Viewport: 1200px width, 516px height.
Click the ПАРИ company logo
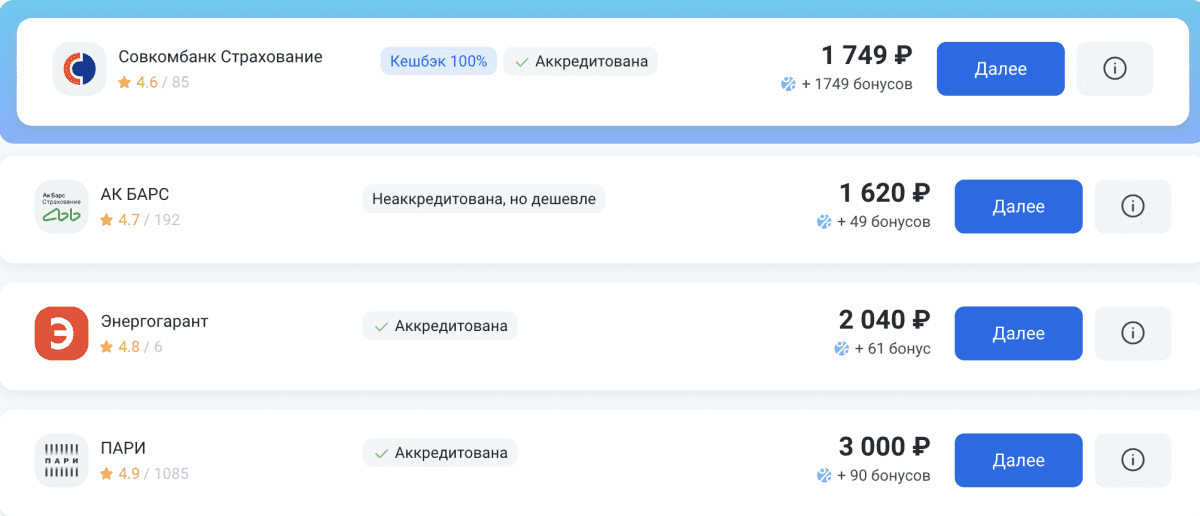click(x=62, y=461)
